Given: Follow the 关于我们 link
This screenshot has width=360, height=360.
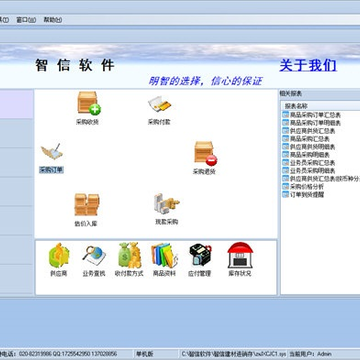Looking at the screenshot, I should (308, 65).
